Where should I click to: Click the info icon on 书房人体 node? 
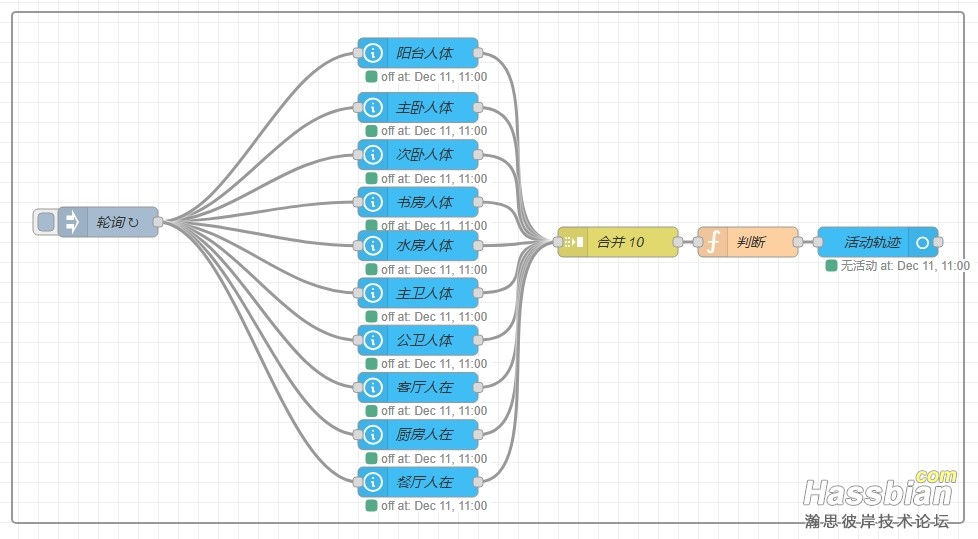coord(373,202)
